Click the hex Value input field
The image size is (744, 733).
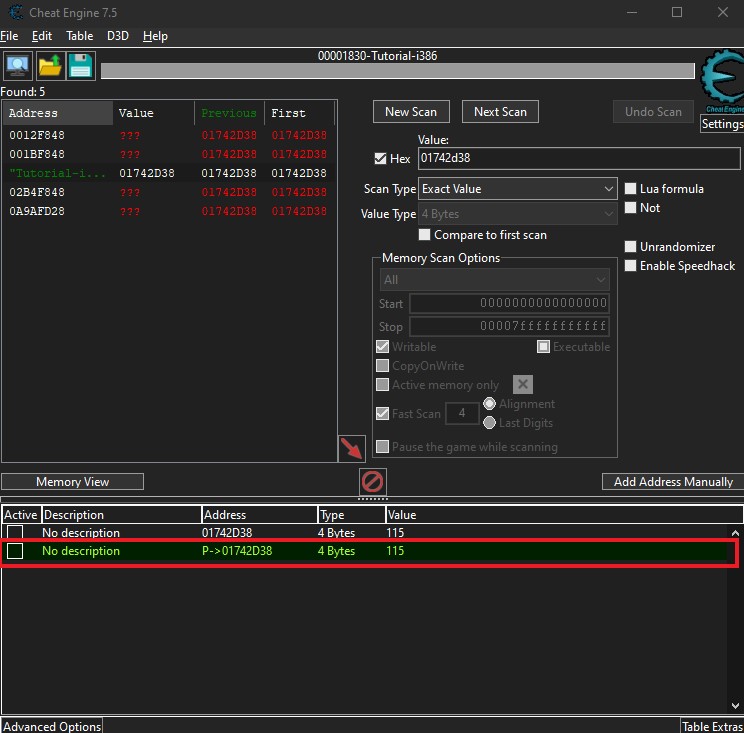[578, 159]
